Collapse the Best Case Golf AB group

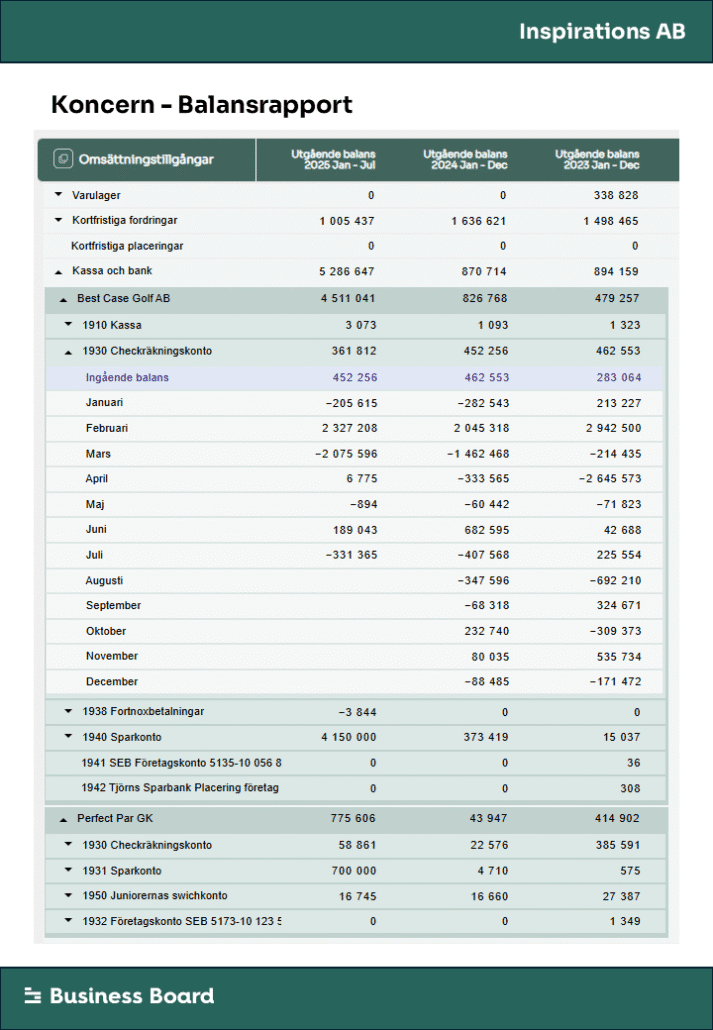point(63,299)
